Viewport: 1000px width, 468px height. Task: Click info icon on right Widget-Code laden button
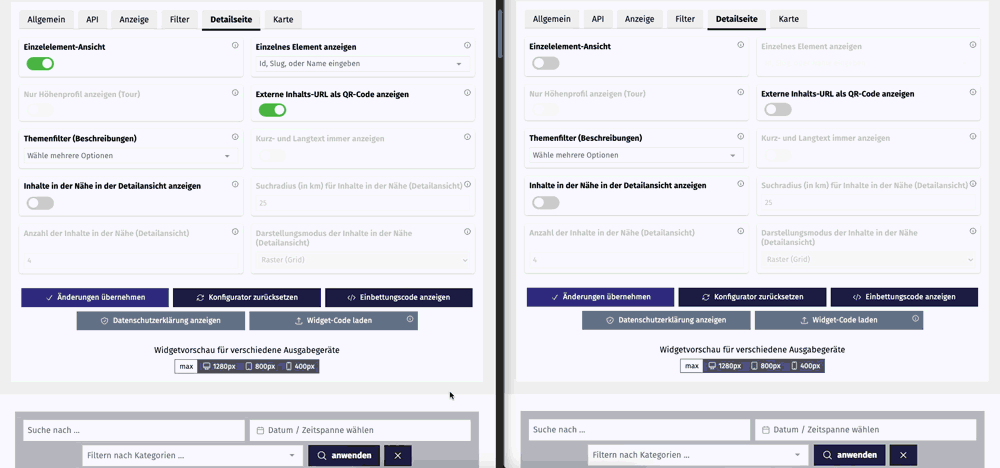click(915, 320)
